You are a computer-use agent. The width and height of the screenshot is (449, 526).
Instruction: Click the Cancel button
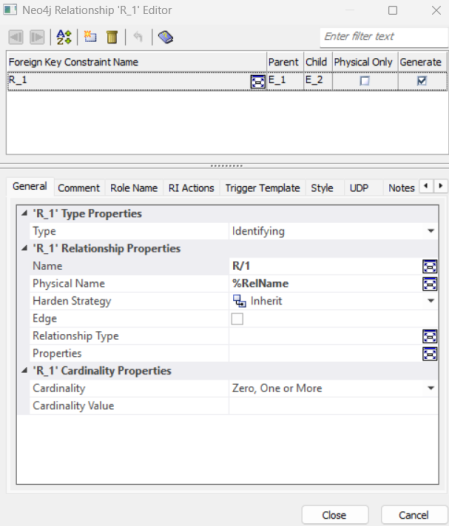click(413, 515)
